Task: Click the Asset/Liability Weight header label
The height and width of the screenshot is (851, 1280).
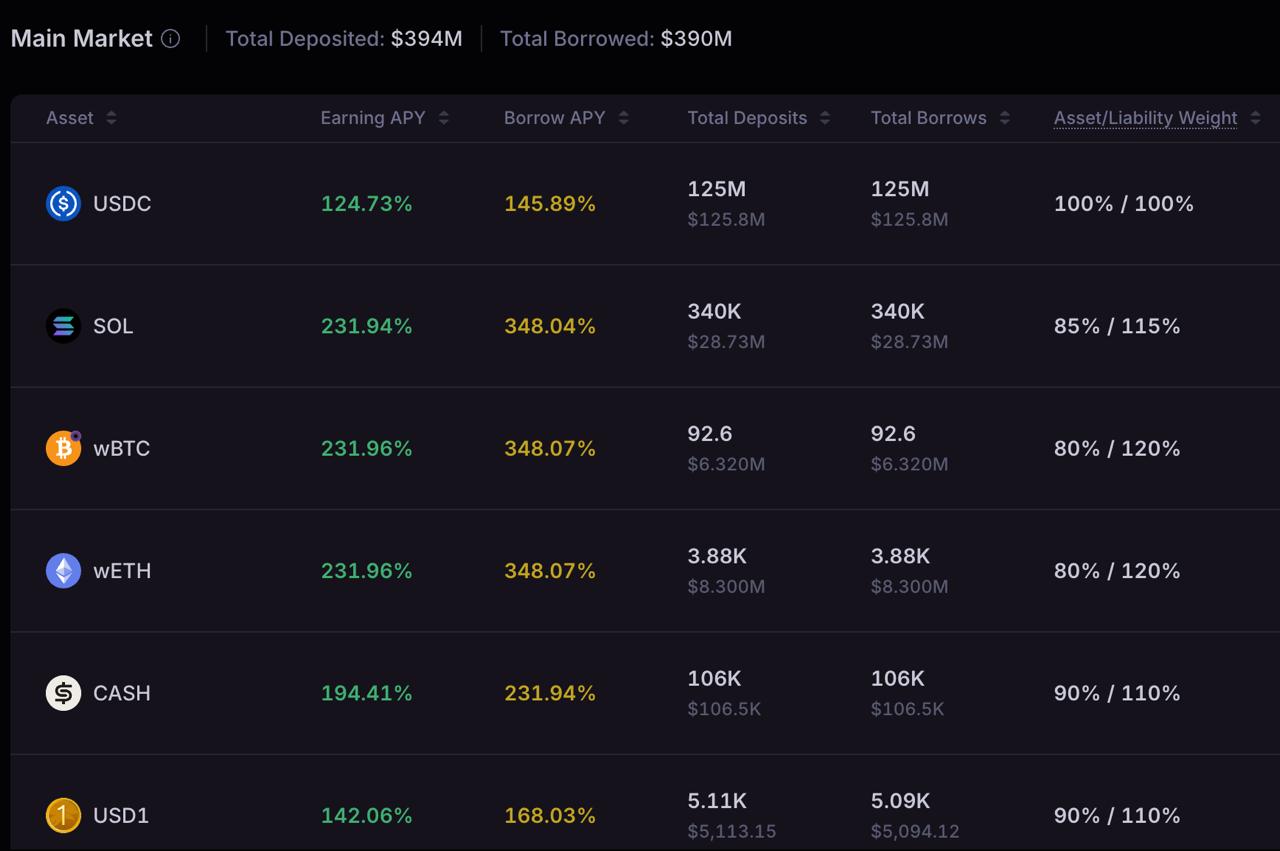Action: click(1145, 118)
